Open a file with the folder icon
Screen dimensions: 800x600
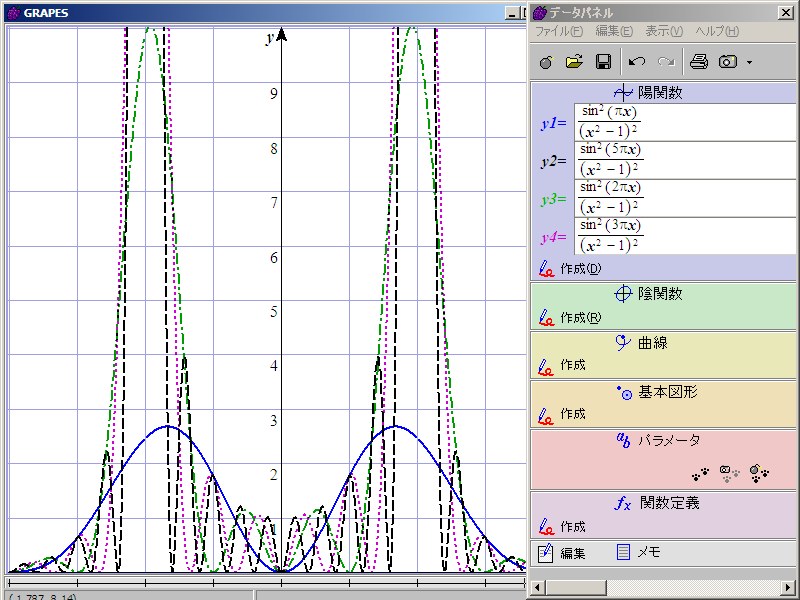point(573,62)
